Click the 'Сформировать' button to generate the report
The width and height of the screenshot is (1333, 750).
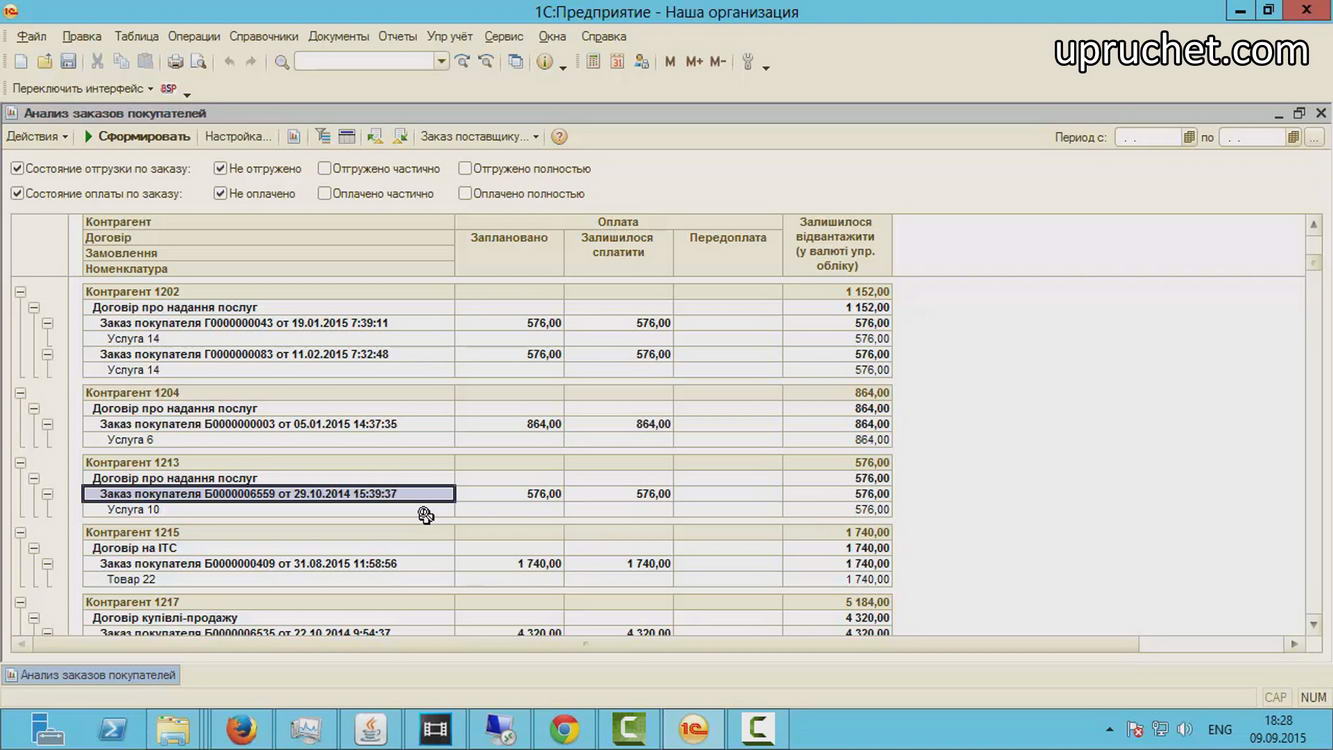pyautogui.click(x=136, y=137)
